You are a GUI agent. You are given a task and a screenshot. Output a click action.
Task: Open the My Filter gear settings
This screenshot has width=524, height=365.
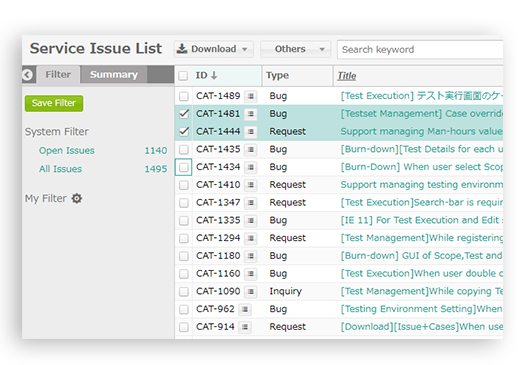tap(77, 199)
